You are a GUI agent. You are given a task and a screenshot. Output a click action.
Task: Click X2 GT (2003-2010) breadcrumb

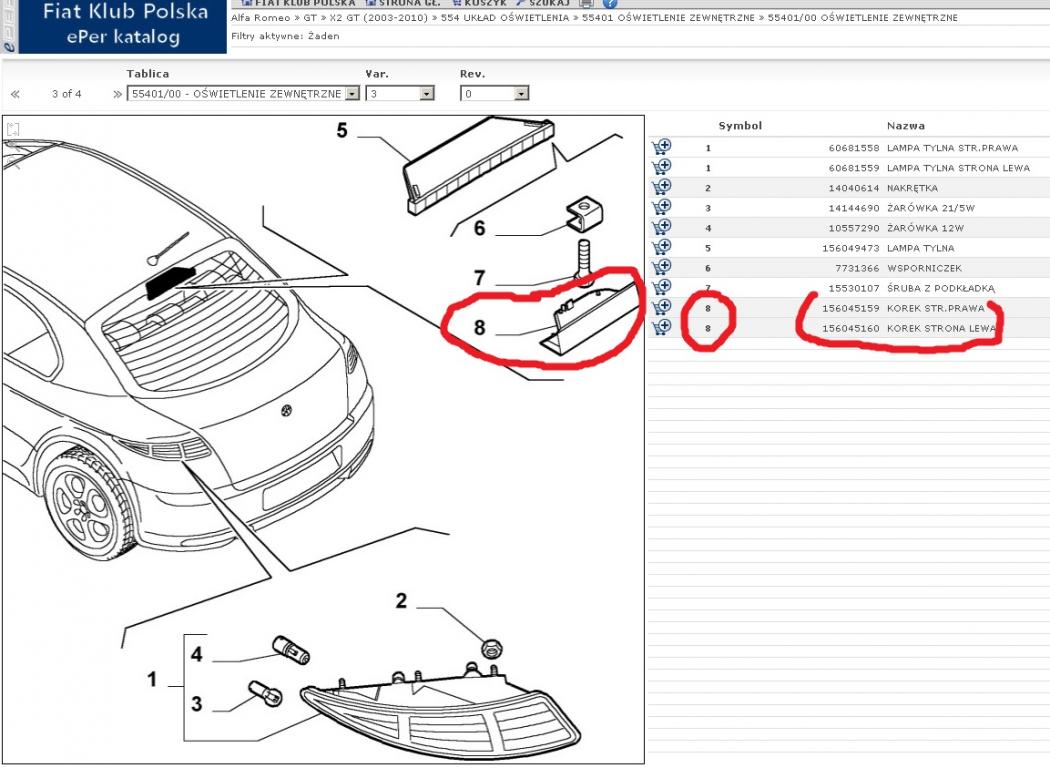(378, 18)
